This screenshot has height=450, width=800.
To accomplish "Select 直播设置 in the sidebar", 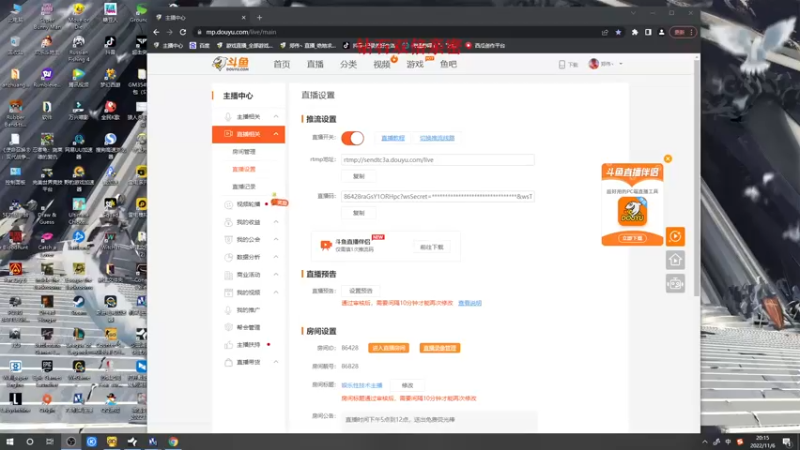I will pyautogui.click(x=244, y=169).
